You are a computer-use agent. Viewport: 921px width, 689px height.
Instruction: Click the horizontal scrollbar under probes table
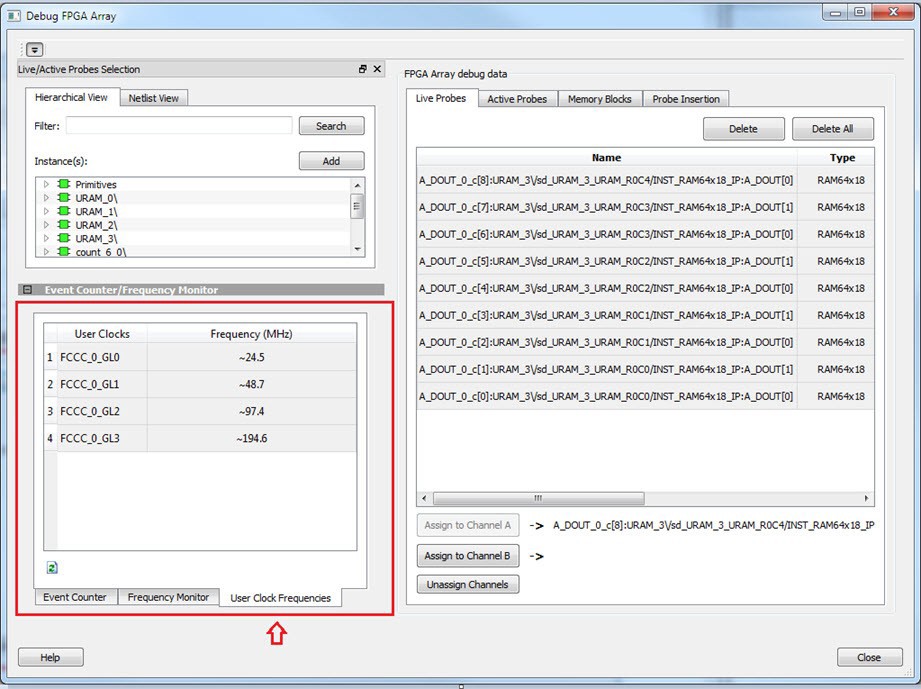coord(538,498)
